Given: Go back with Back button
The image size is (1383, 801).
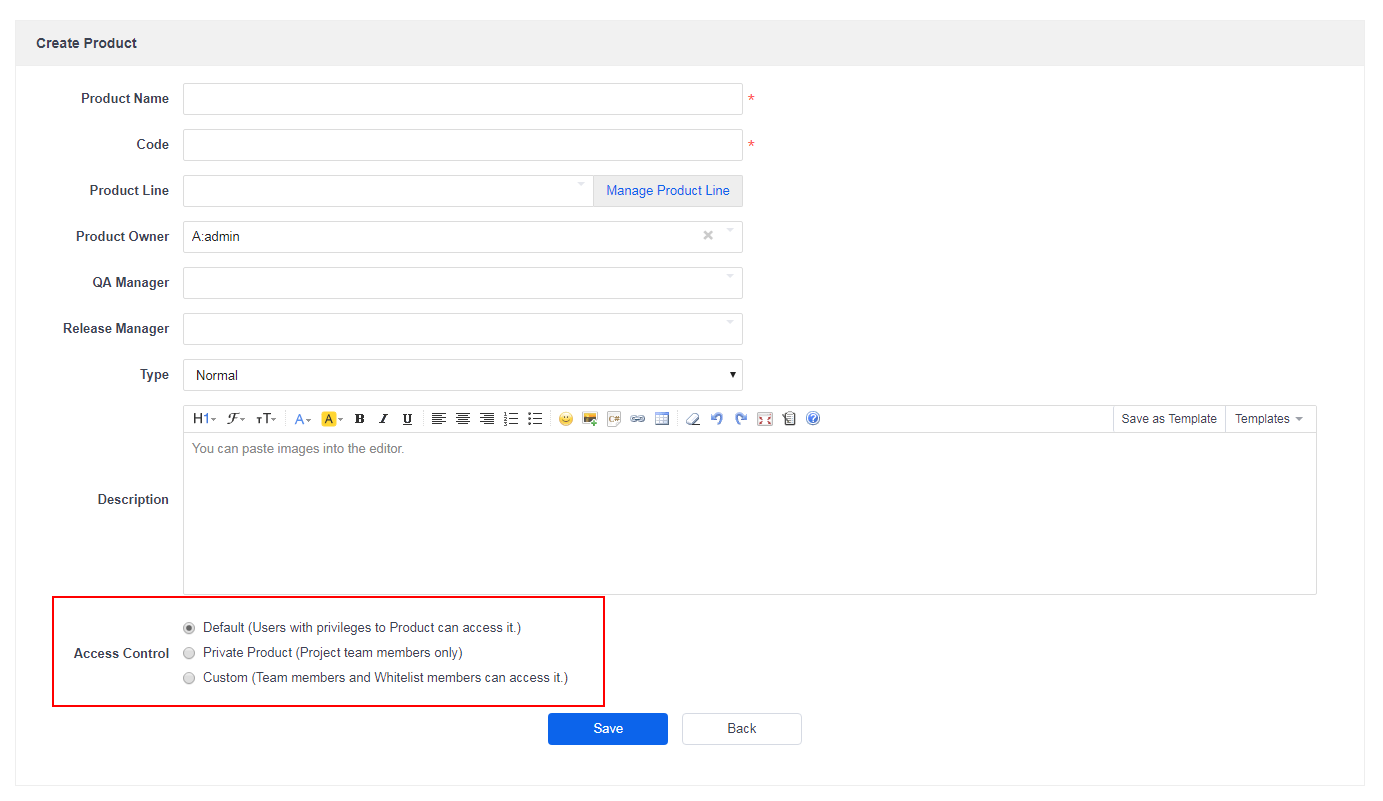Looking at the screenshot, I should (x=742, y=729).
